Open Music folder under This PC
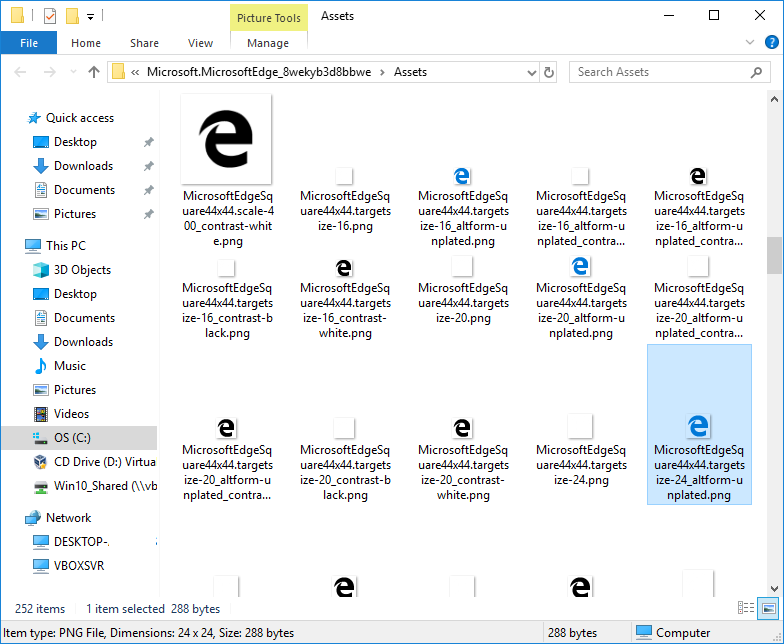784x644 pixels. pyautogui.click(x=70, y=366)
